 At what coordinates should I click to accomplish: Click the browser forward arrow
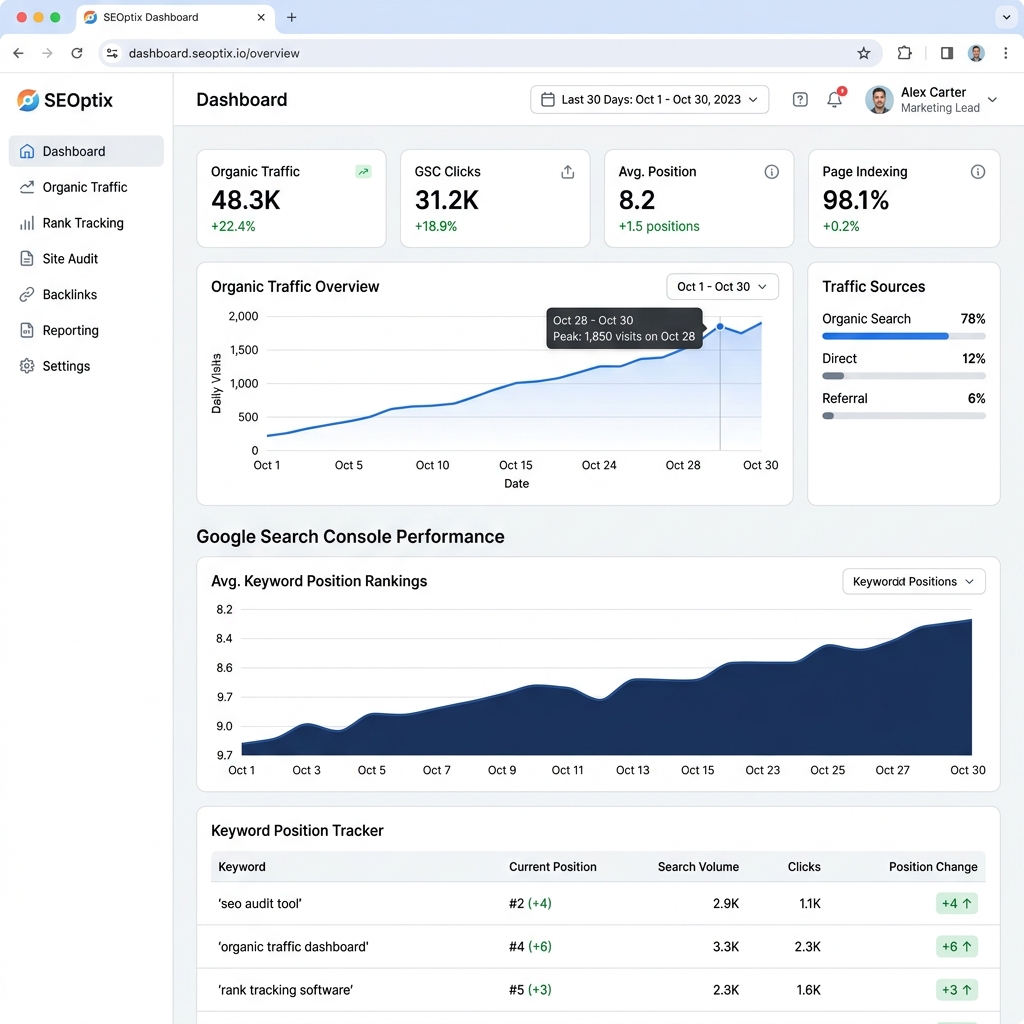(x=47, y=53)
